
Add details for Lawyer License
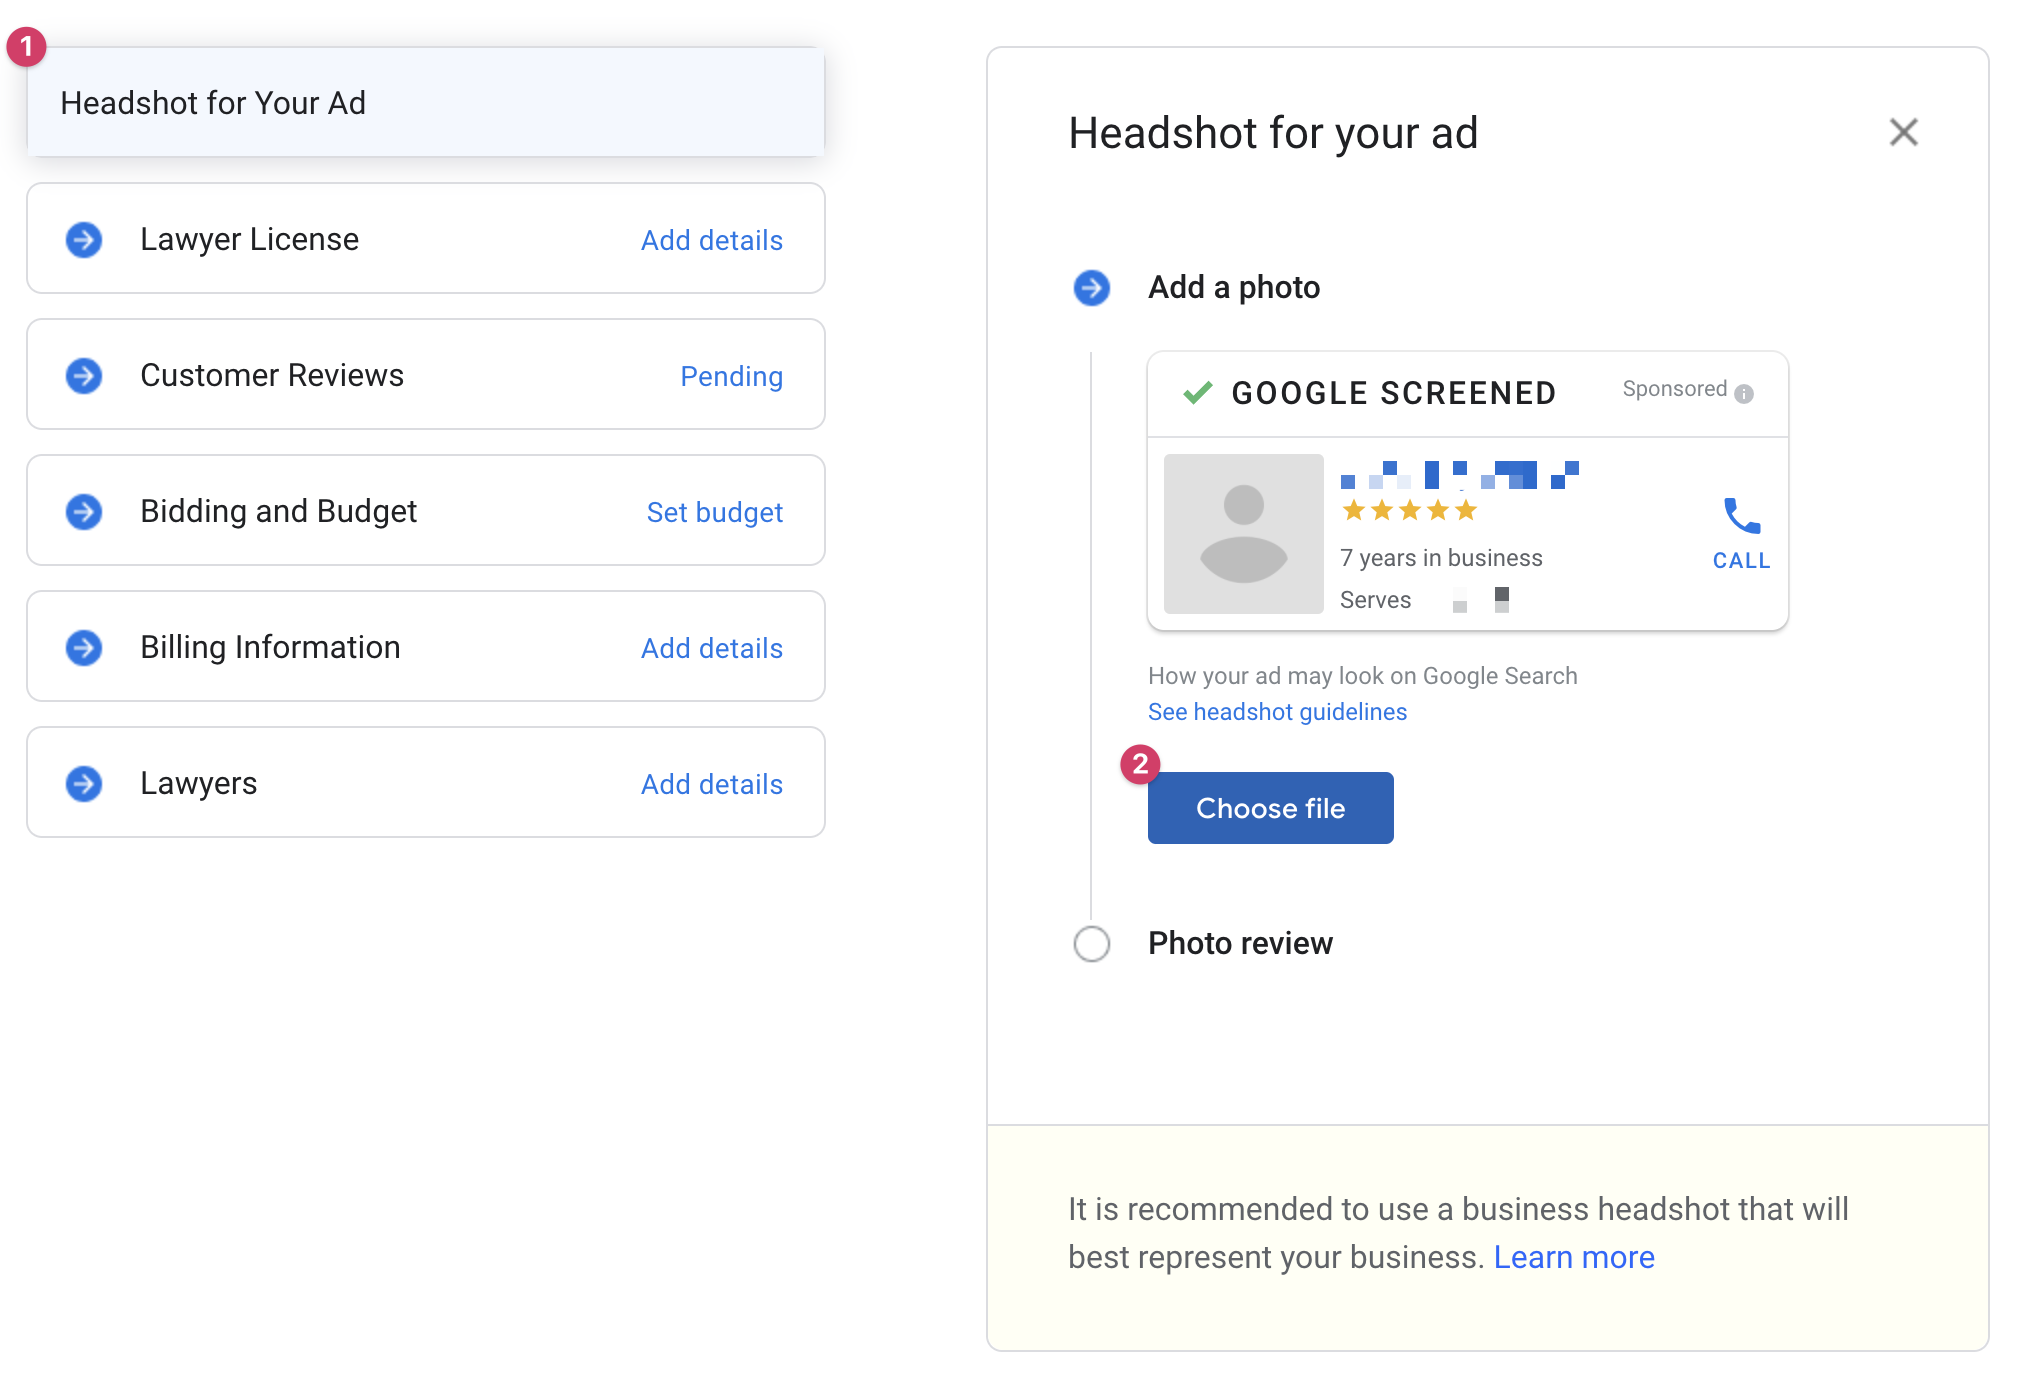point(711,240)
